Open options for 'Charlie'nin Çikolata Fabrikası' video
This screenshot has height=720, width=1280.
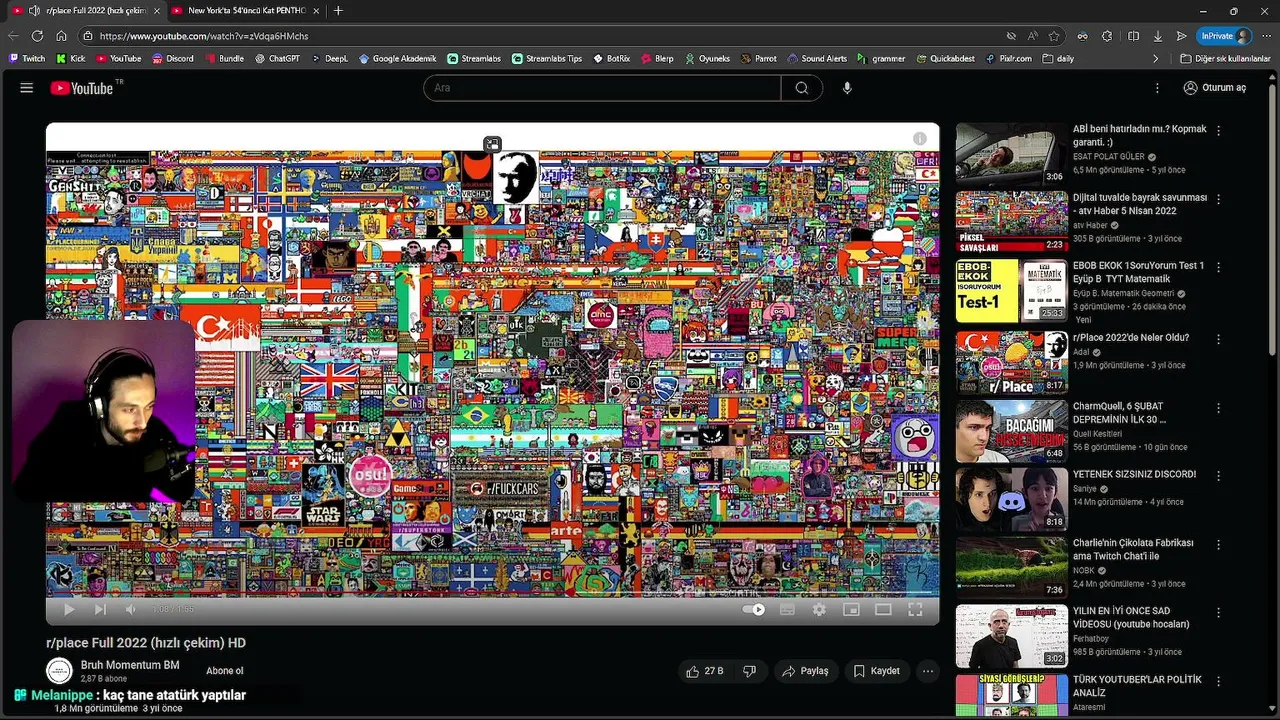1218,544
